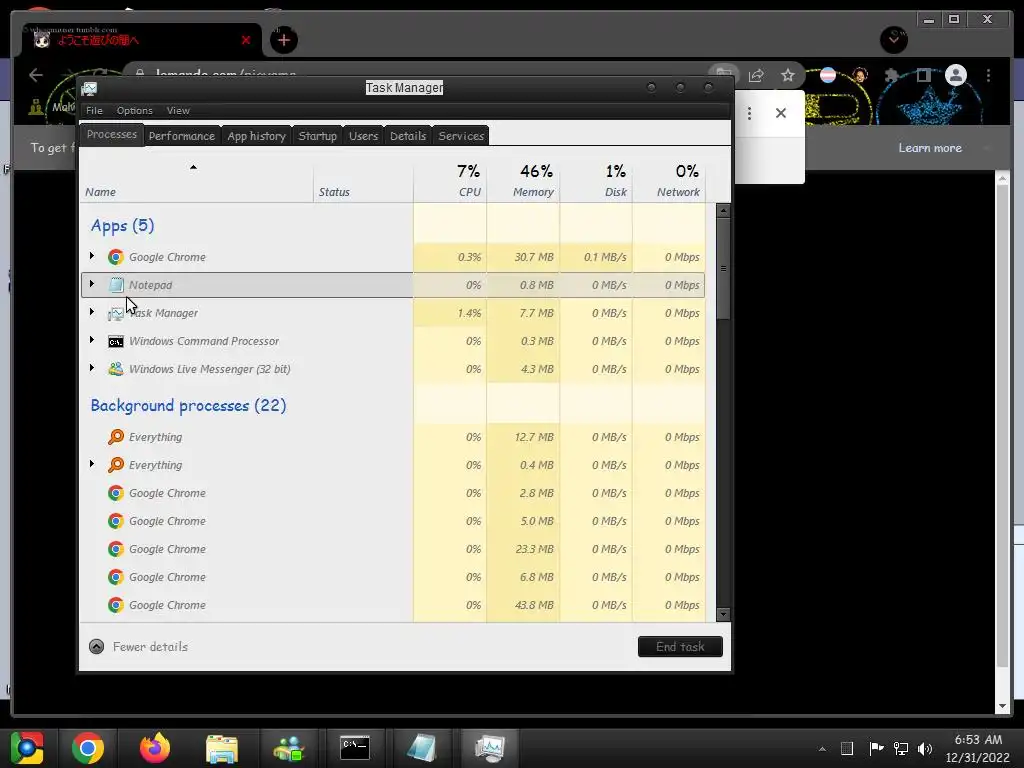Click the share page icon in Chrome

[x=756, y=76]
